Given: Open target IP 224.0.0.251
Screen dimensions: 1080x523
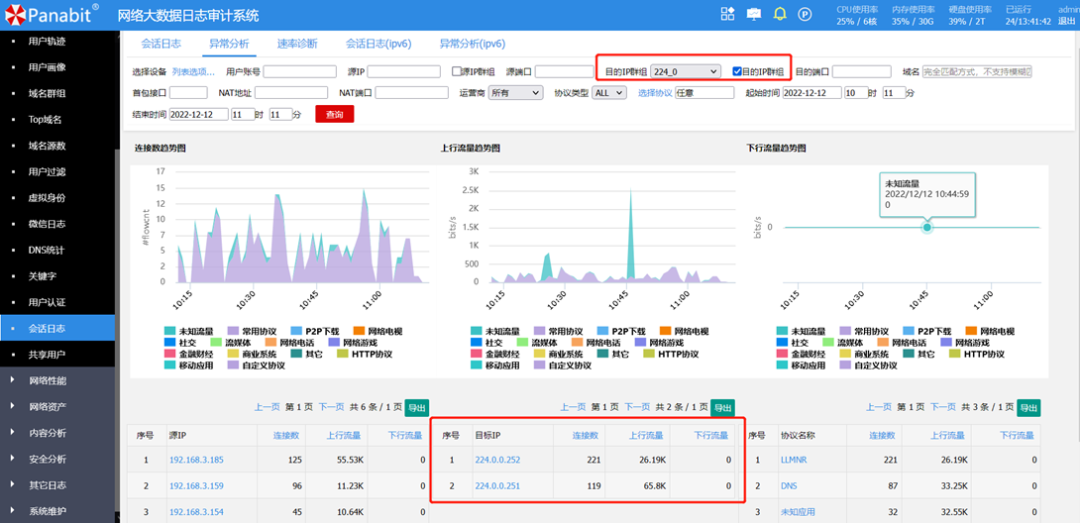Looking at the screenshot, I should point(497,486).
